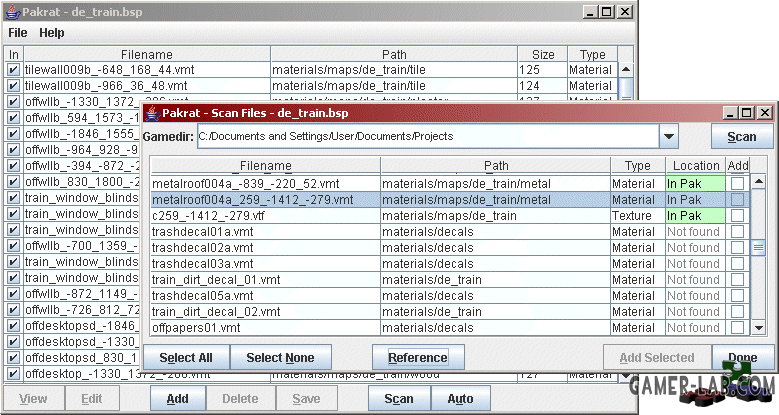The width and height of the screenshot is (779, 415).
Task: Click the Scan button in Scan Files dialog
Action: (742, 137)
